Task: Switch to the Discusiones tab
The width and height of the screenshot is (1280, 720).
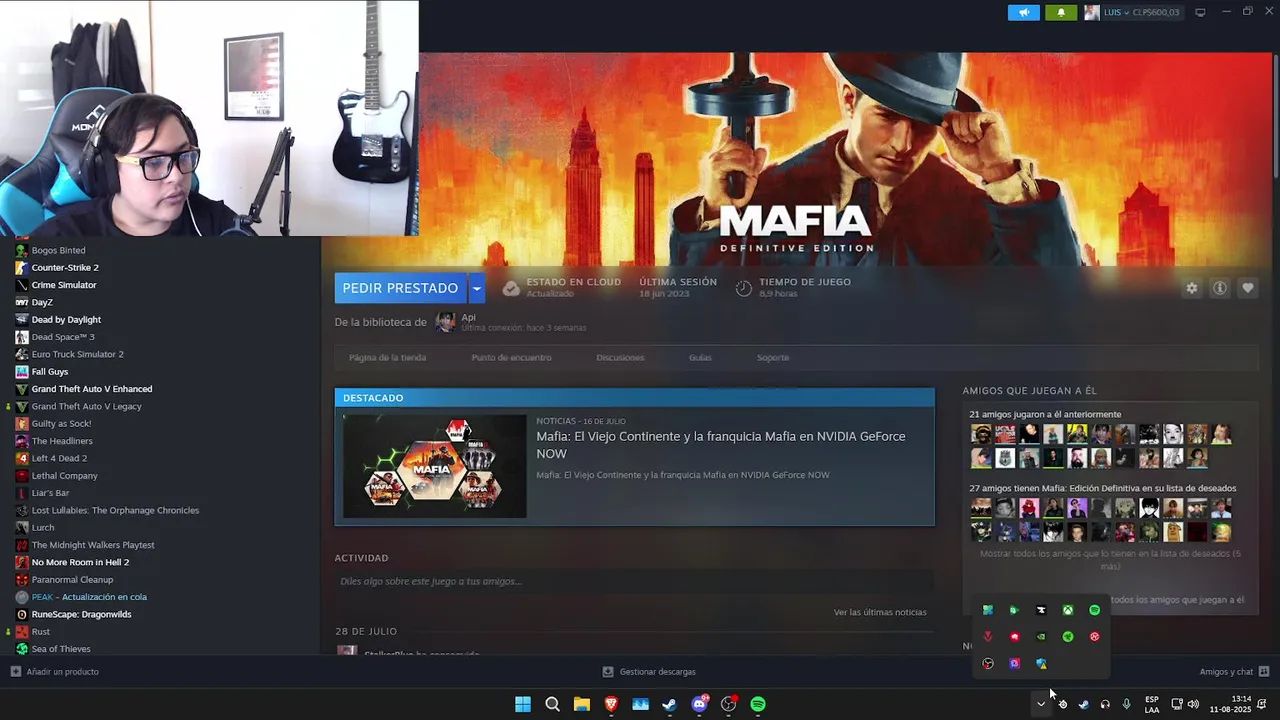Action: (620, 357)
